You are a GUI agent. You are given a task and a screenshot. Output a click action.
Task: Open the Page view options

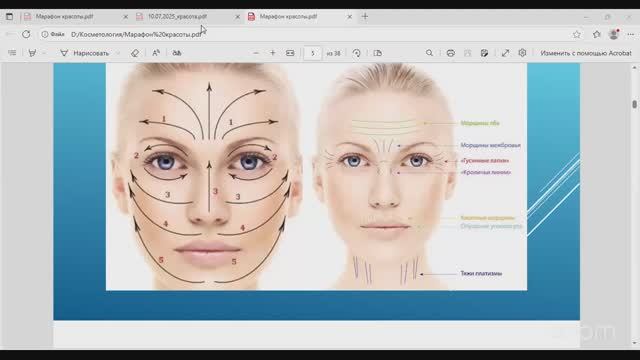tap(378, 53)
